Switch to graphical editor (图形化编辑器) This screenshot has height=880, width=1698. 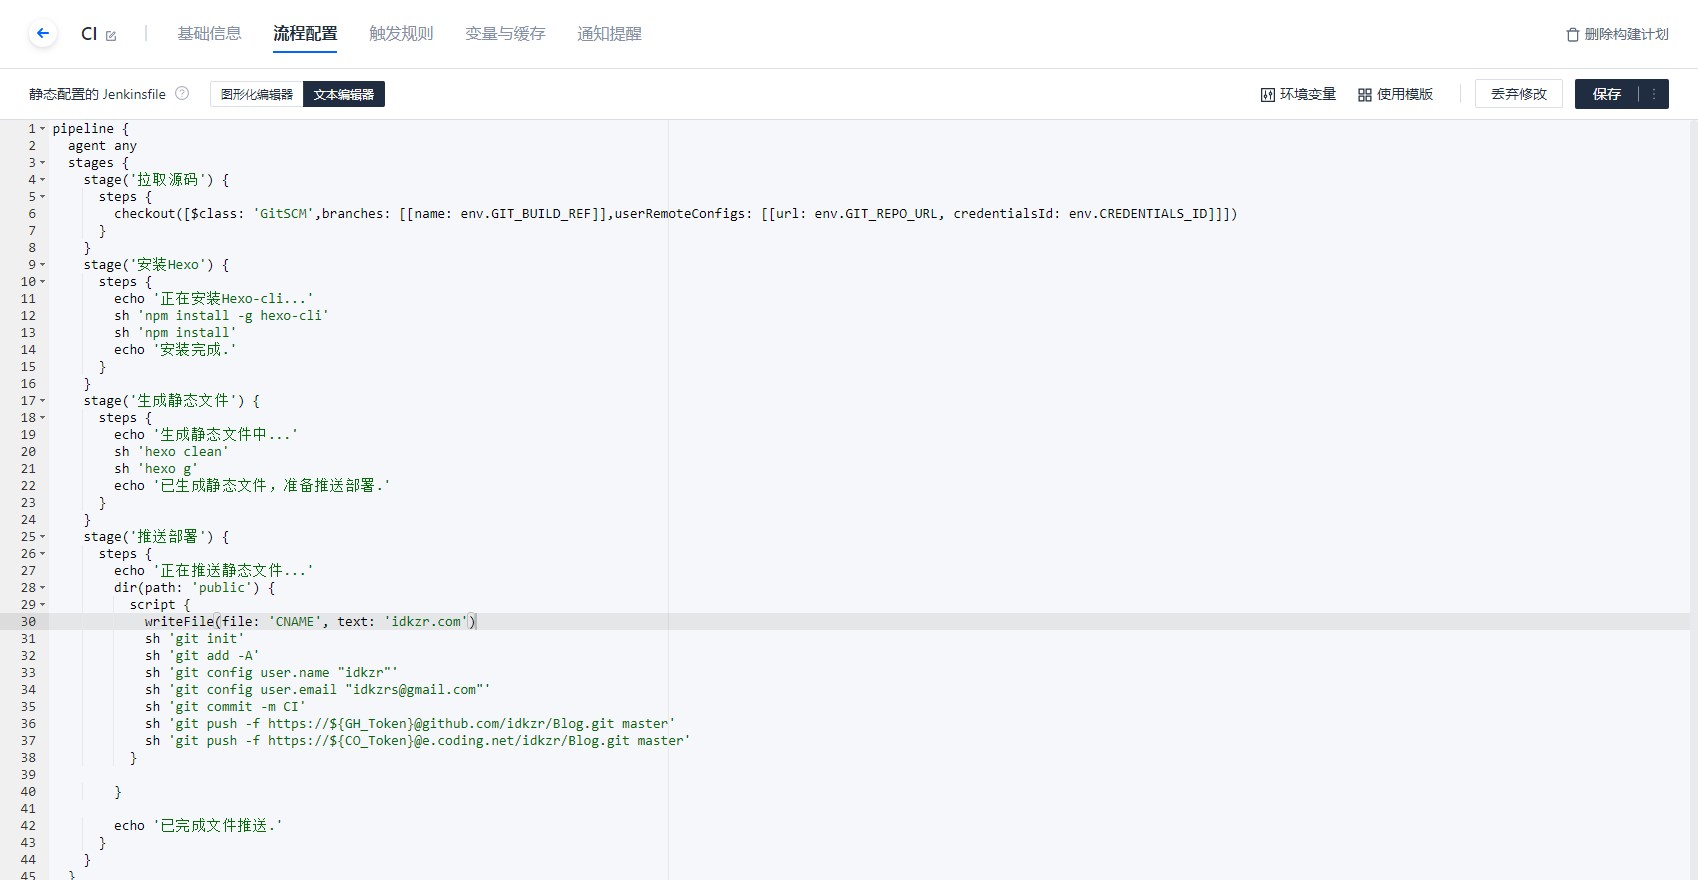[257, 94]
